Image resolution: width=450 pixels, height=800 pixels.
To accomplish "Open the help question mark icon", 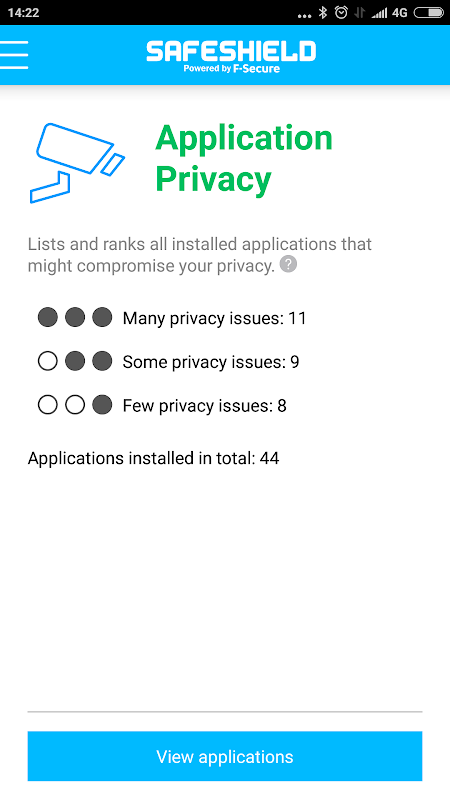I will click(288, 264).
